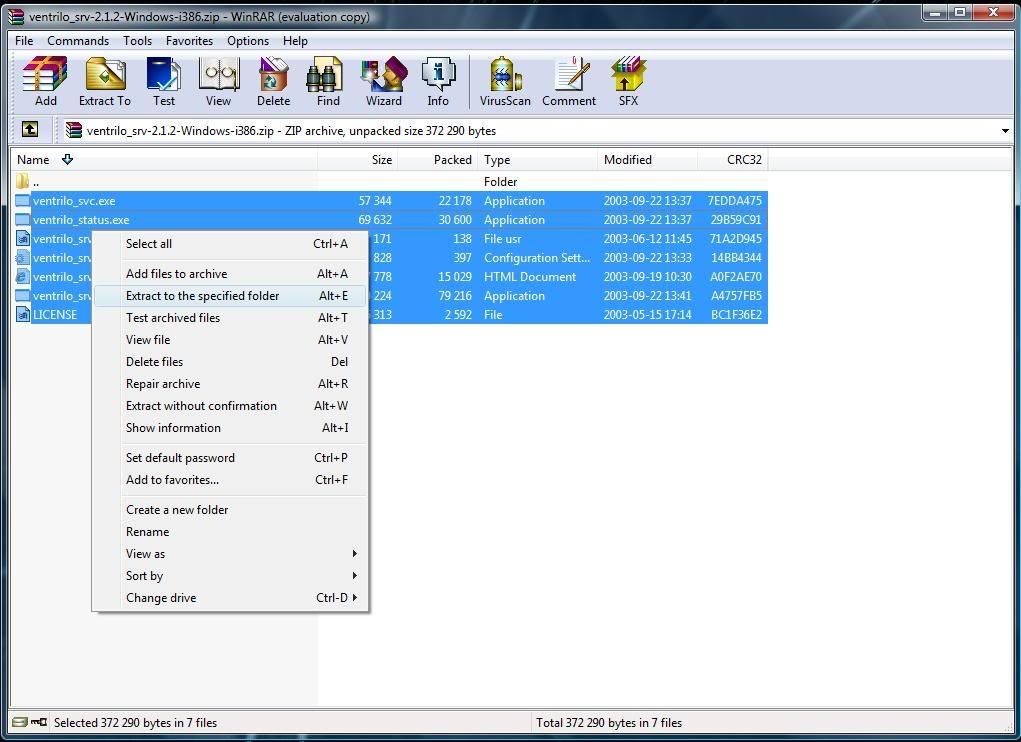
Task: Click the WinRAR icon in the title bar
Action: 16,16
